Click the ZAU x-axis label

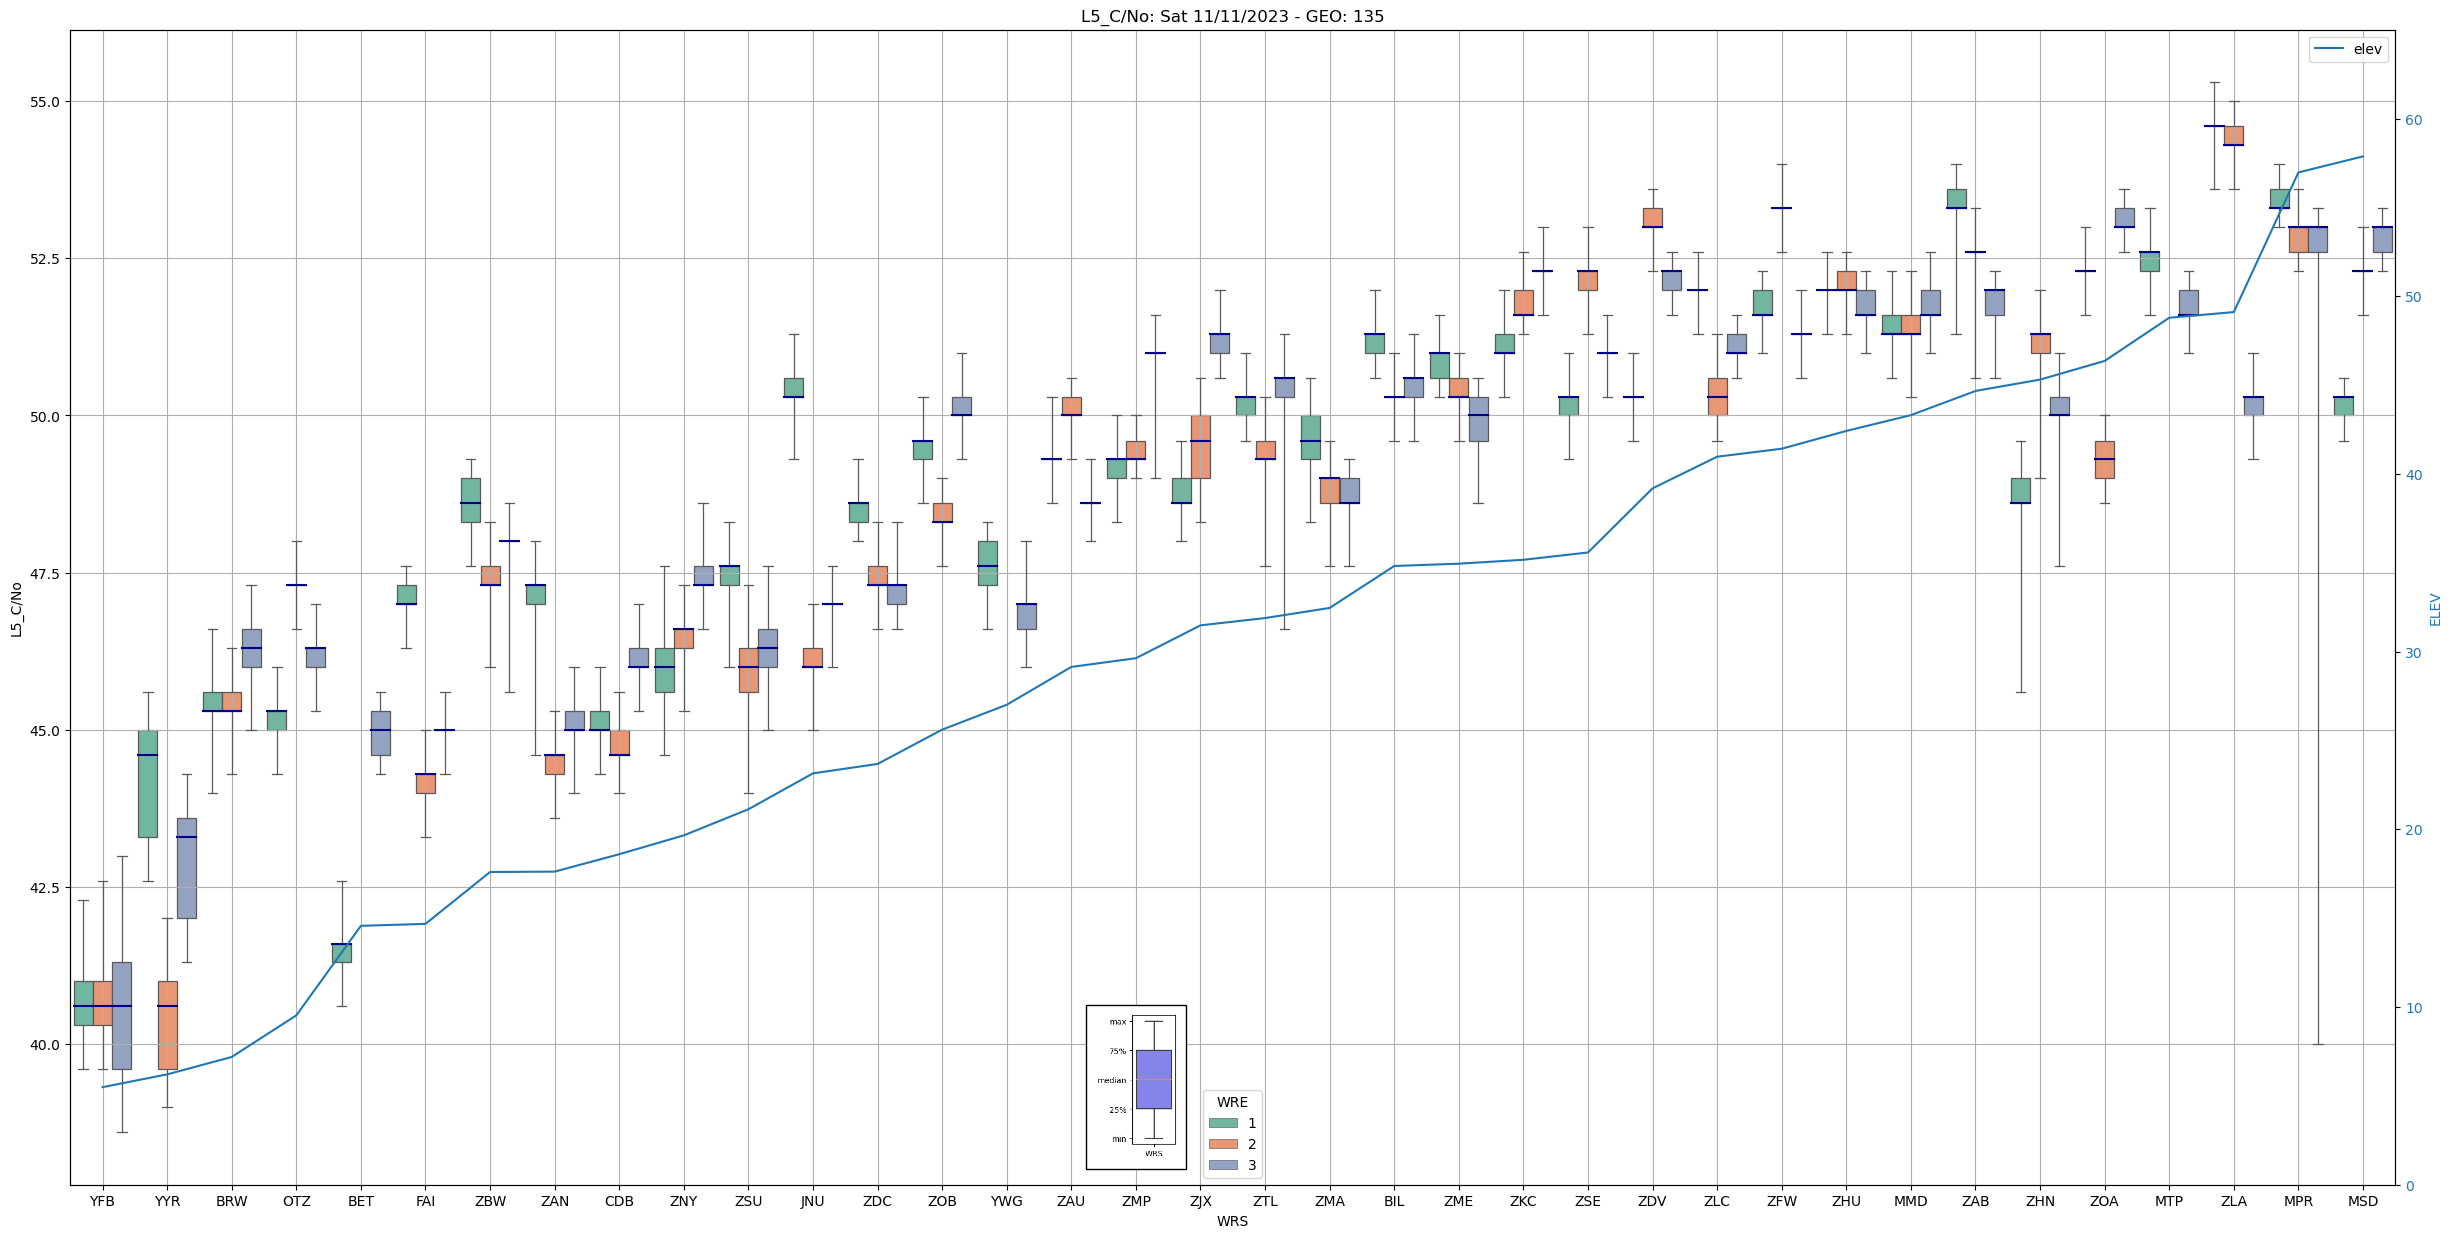tap(1071, 1201)
